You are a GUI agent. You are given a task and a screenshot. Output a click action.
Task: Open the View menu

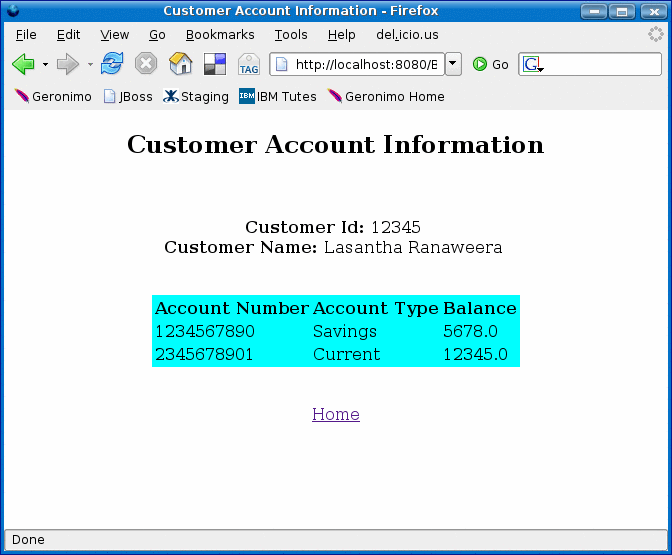point(114,35)
